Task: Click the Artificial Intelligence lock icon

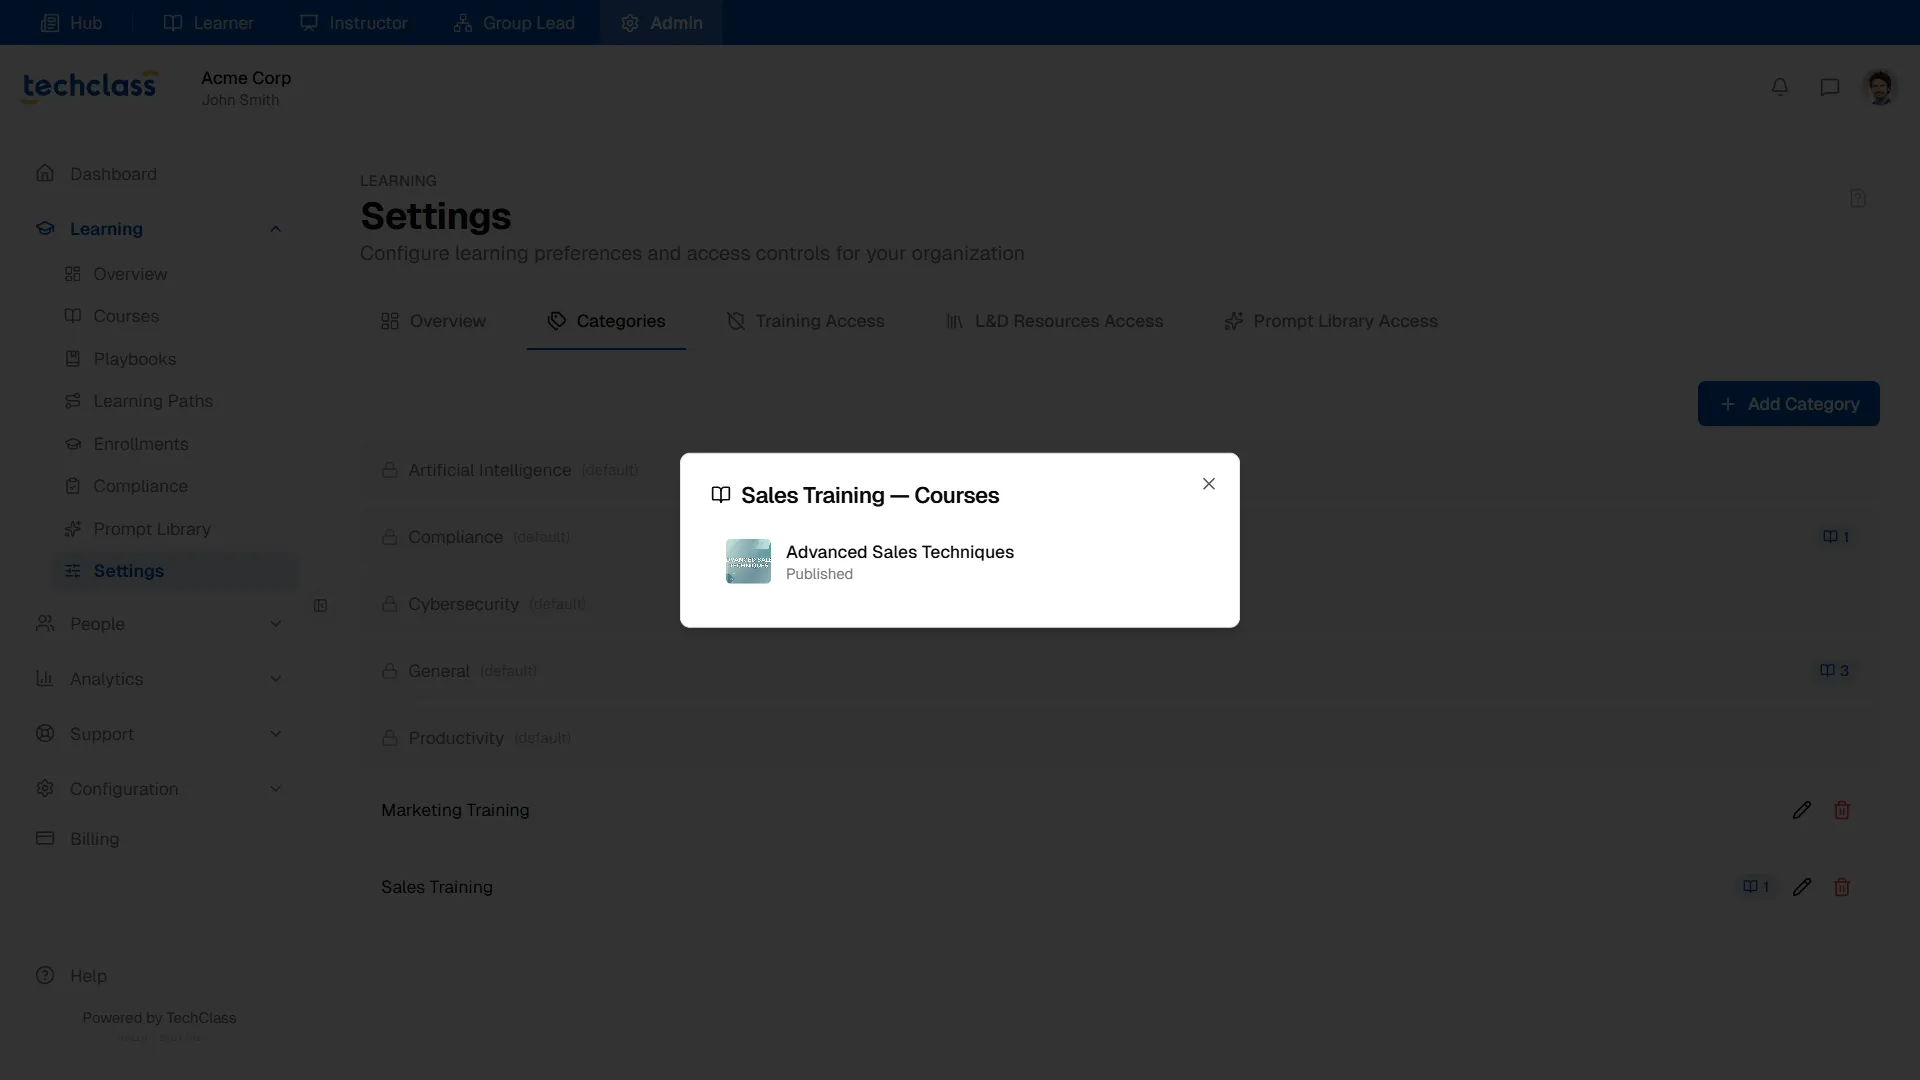Action: [x=390, y=470]
